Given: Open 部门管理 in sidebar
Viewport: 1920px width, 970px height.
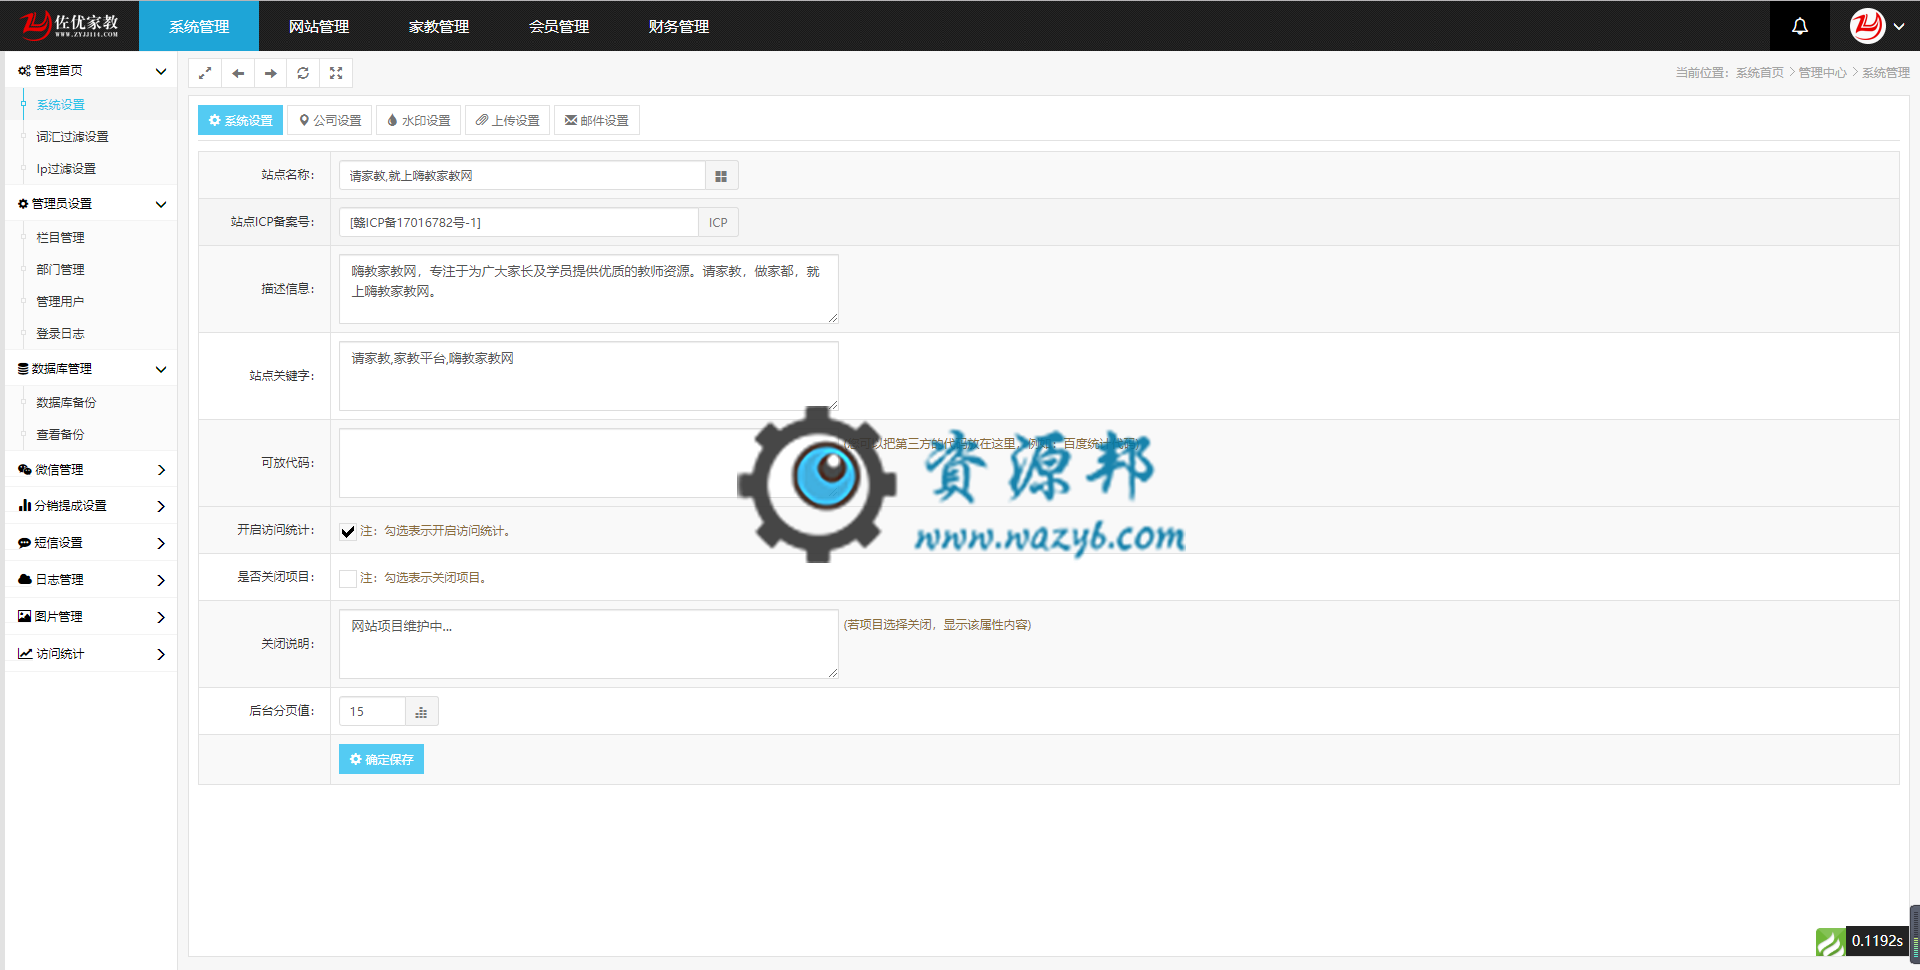Looking at the screenshot, I should 60,270.
